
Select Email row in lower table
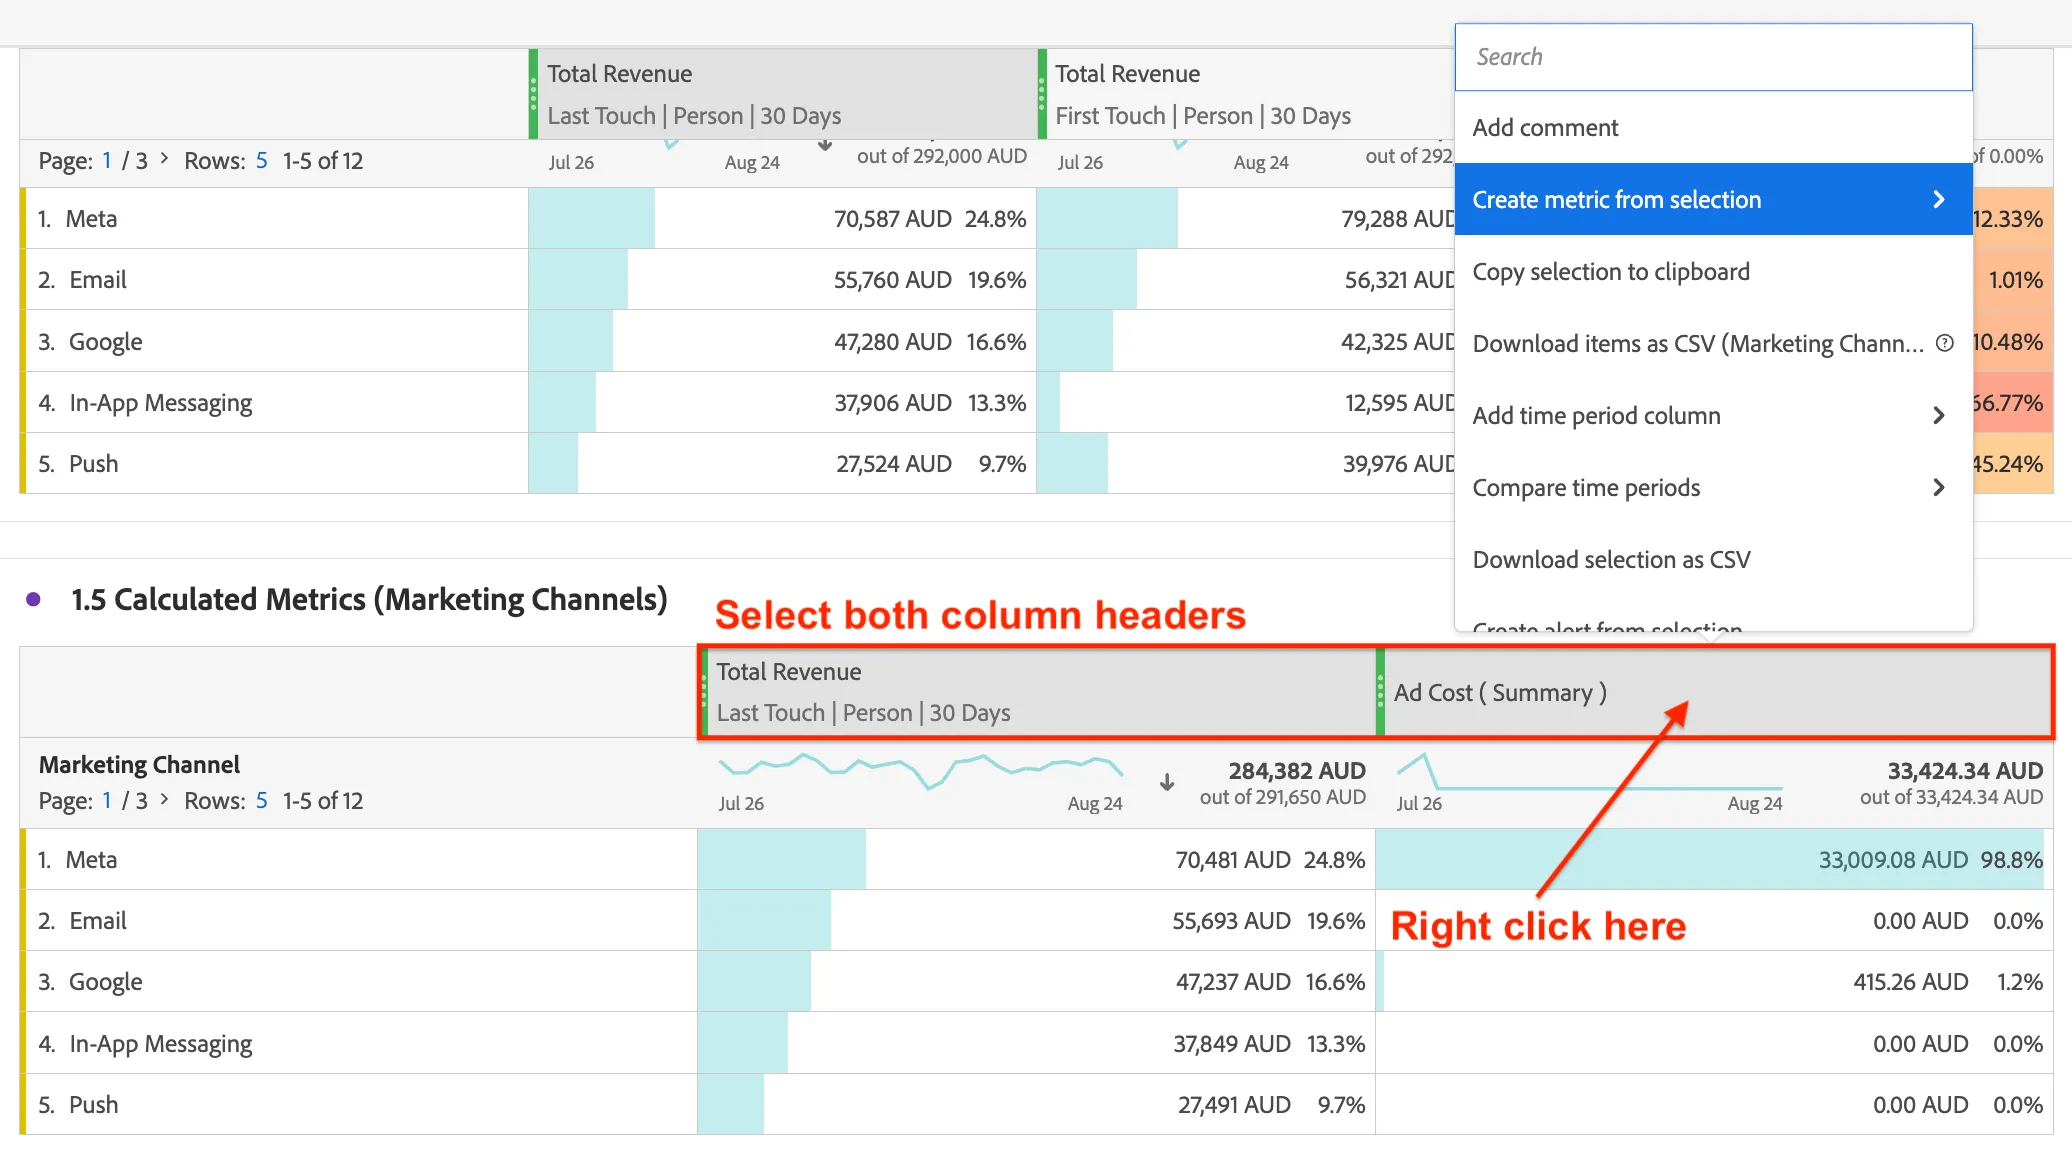coord(360,921)
